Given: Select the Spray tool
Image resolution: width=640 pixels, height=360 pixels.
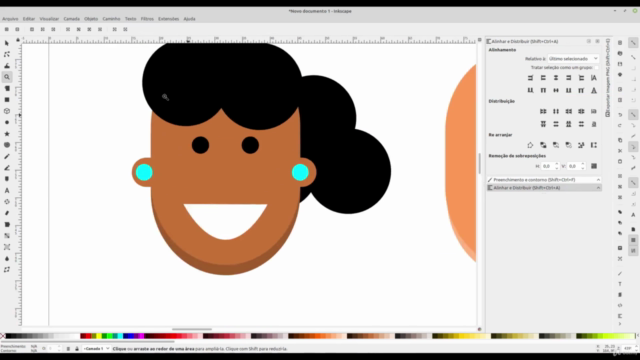Looking at the screenshot, I should click(x=7, y=202).
